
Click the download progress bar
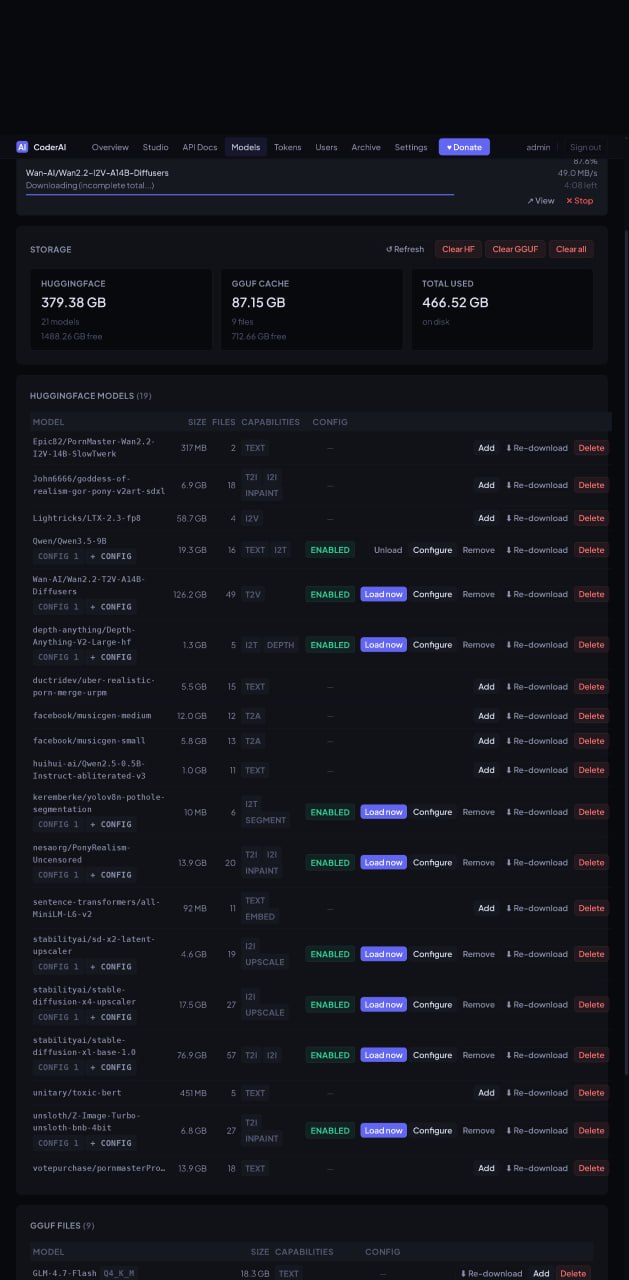(x=240, y=194)
